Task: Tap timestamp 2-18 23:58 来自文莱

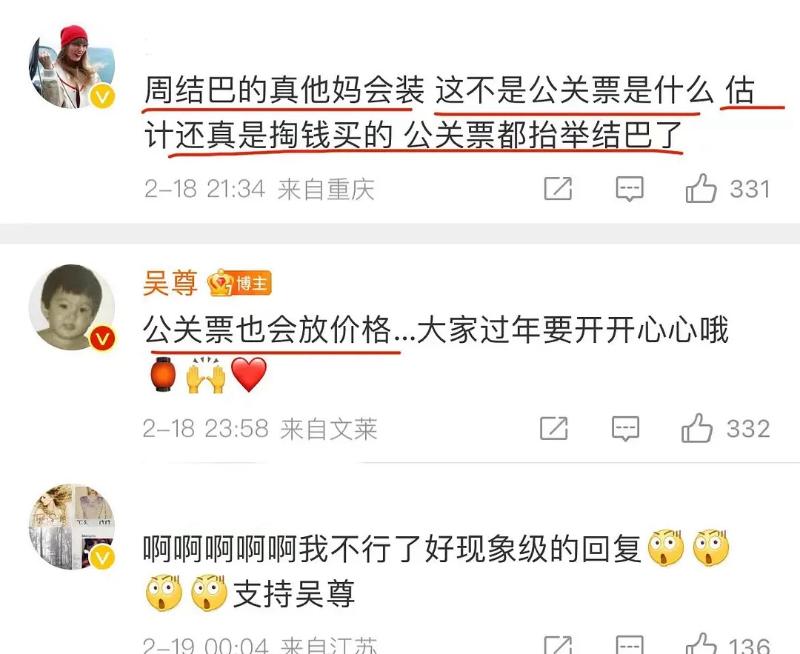Action: click(x=260, y=429)
